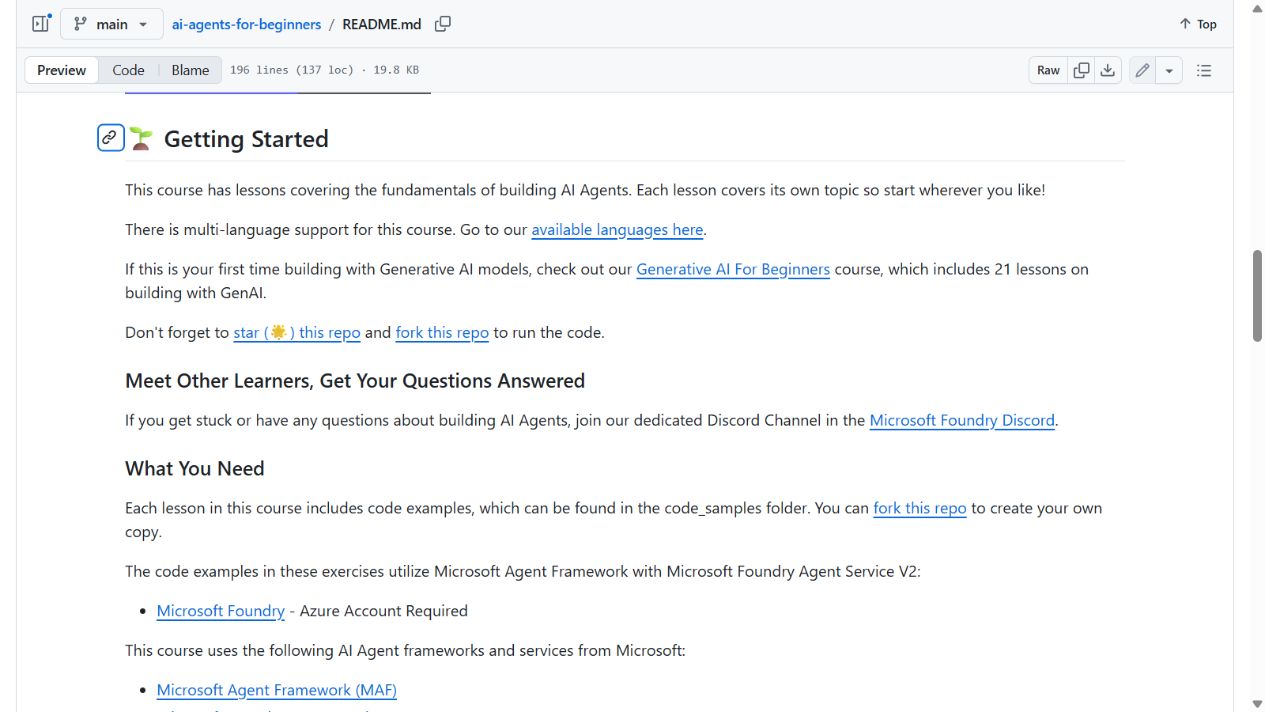Click the scrollbar up arrow
1265x712 pixels.
coord(1257,8)
